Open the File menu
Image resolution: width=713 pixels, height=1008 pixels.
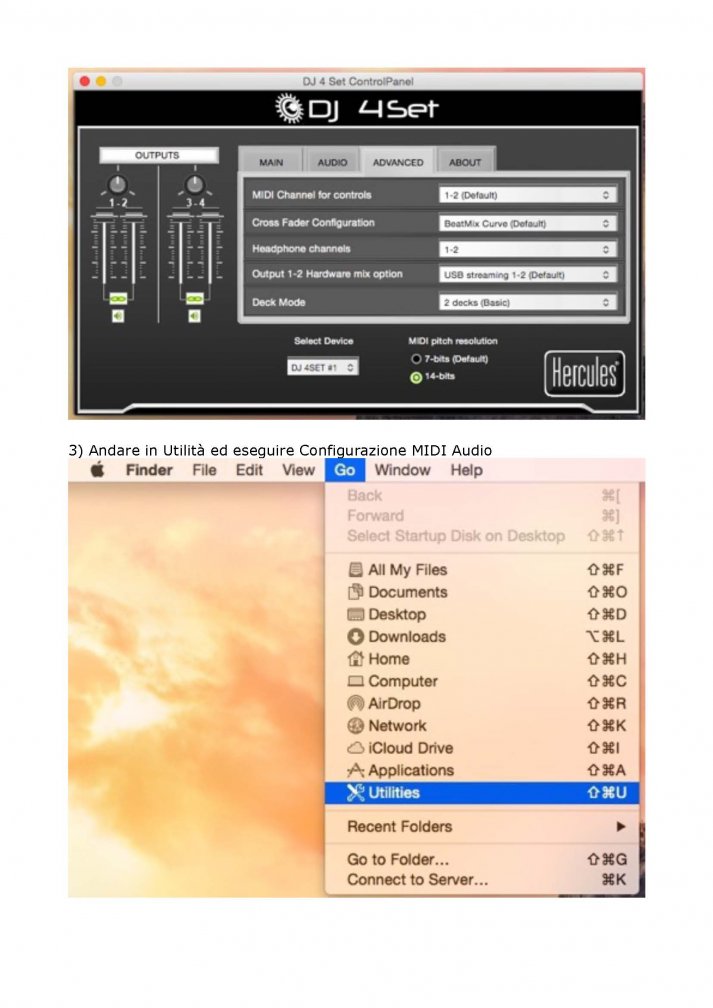(204, 470)
